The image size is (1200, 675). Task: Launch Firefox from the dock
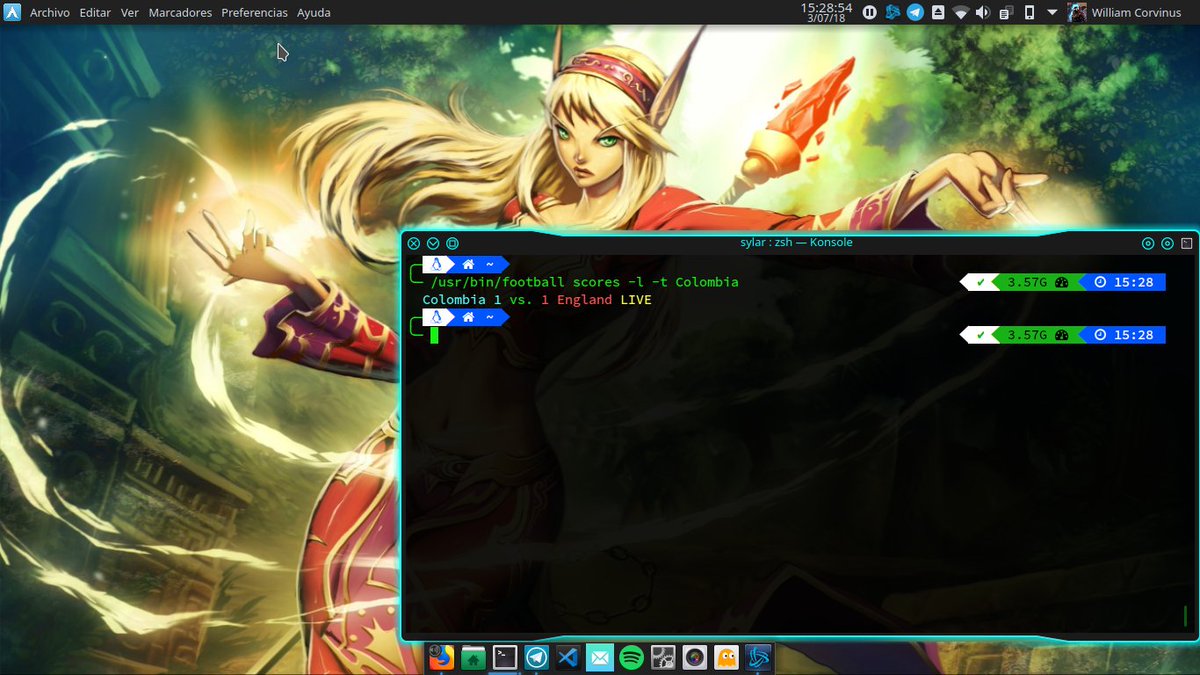click(x=441, y=657)
